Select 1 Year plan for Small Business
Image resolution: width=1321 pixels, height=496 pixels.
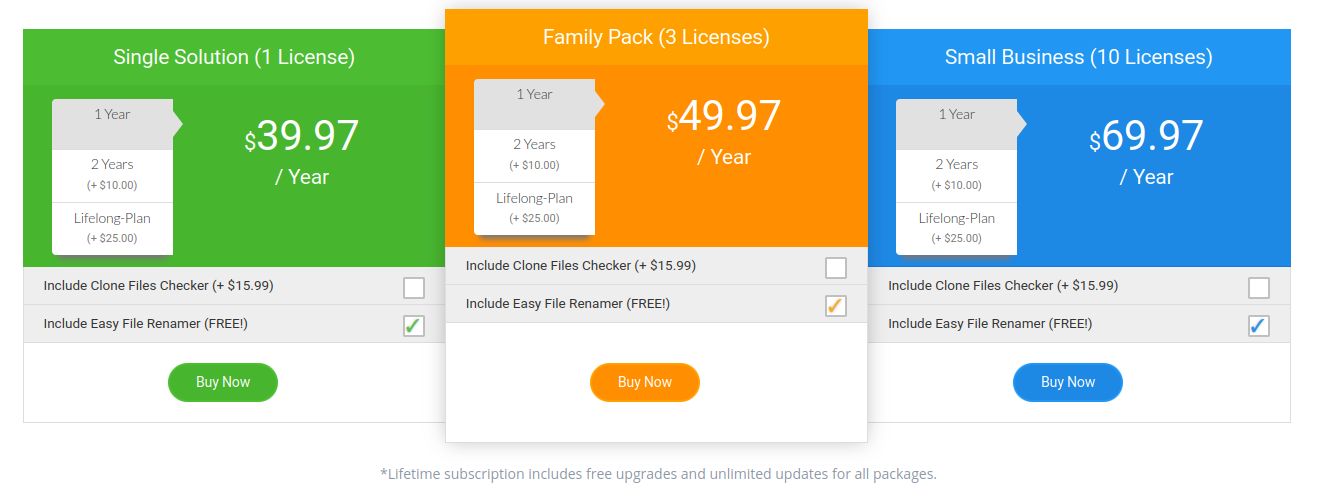(957, 124)
